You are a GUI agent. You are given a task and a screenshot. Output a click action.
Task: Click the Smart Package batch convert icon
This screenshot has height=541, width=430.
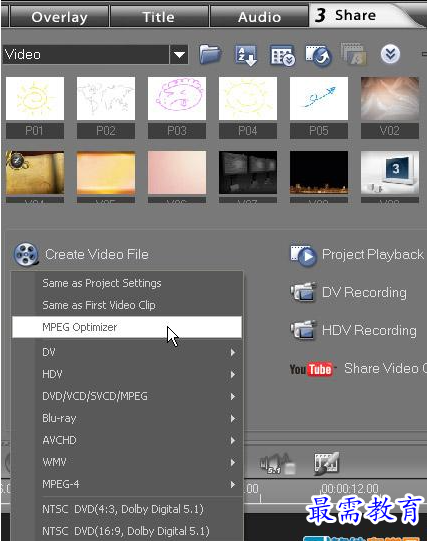point(353,54)
